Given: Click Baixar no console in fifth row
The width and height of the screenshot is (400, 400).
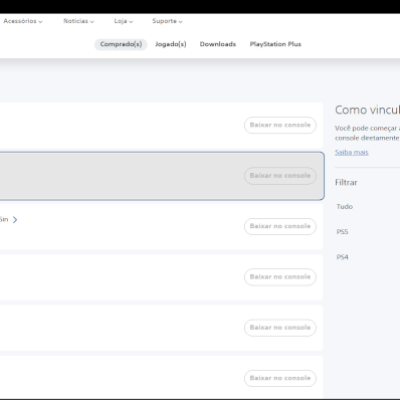Looking at the screenshot, I should click(280, 328).
